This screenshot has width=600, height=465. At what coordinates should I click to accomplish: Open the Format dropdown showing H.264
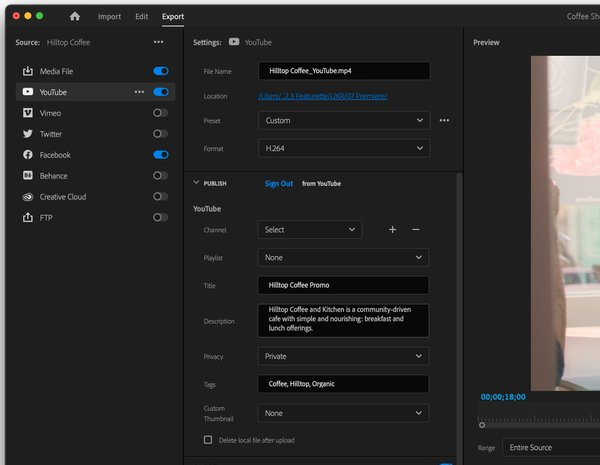tap(343, 148)
